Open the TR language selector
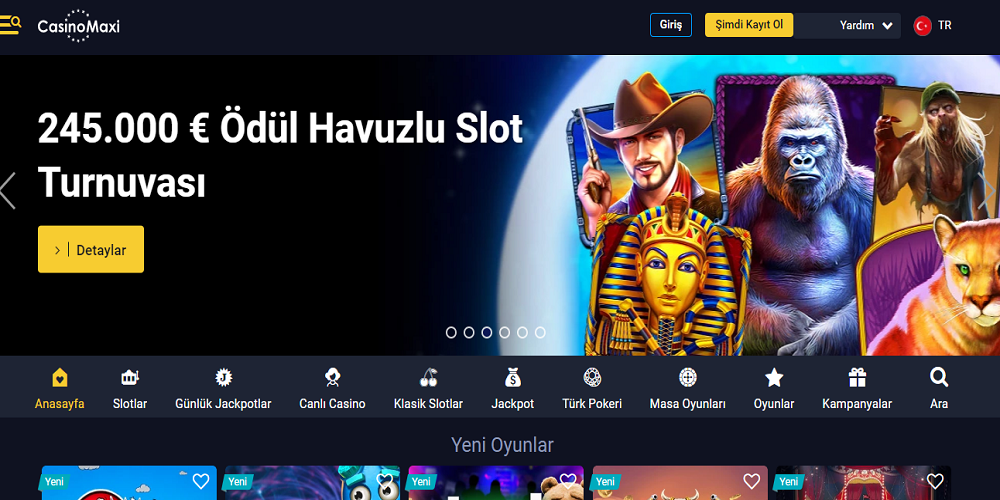Screen dimensions: 1000x500 (932, 26)
